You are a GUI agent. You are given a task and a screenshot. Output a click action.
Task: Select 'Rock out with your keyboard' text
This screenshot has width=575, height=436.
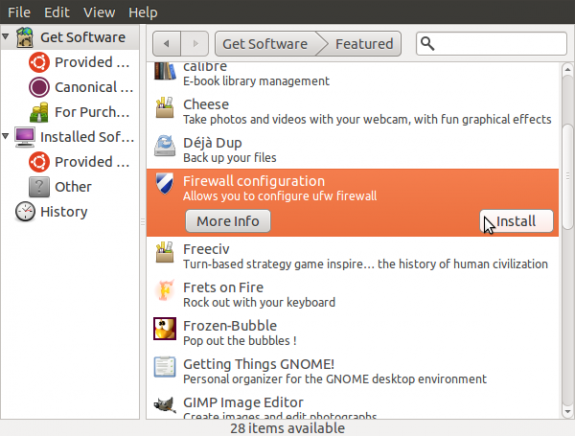tap(259, 303)
